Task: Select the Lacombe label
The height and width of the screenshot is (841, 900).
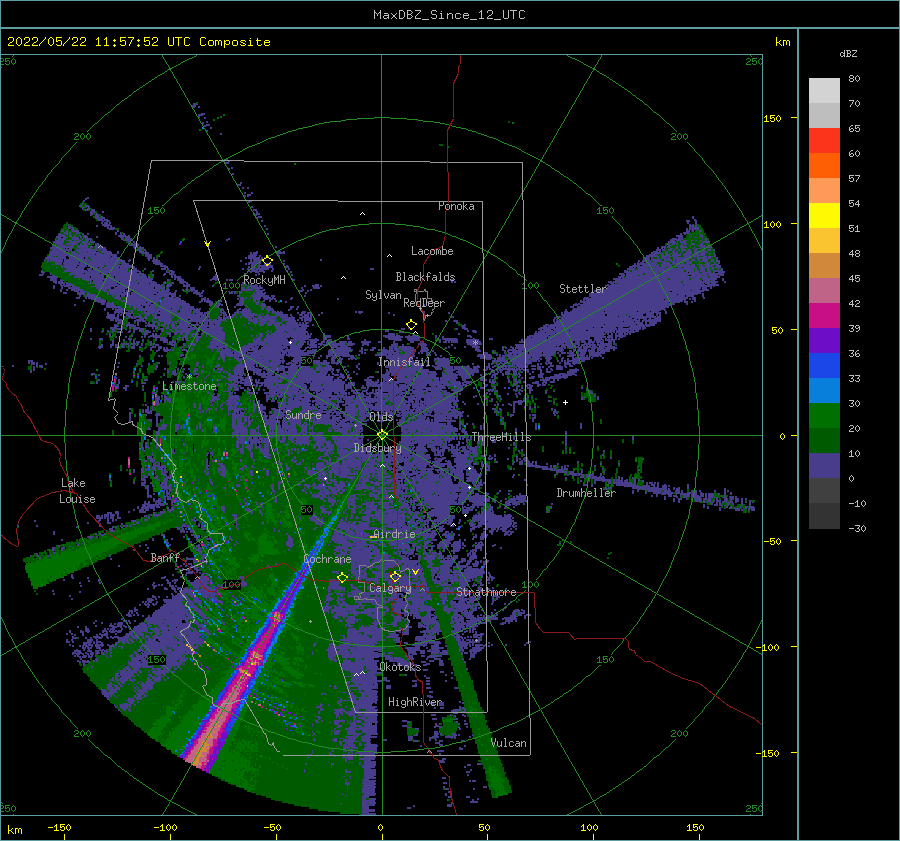Action: click(x=432, y=251)
